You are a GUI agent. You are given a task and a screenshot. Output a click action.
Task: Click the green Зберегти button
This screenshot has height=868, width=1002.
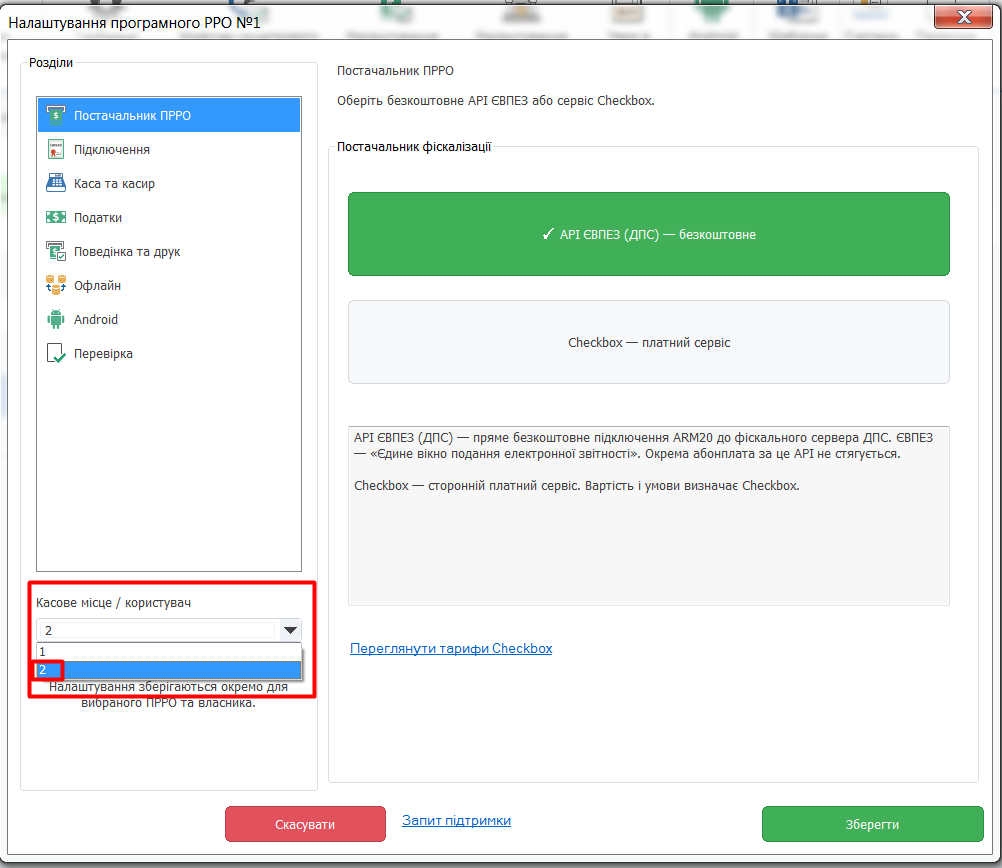tap(872, 824)
